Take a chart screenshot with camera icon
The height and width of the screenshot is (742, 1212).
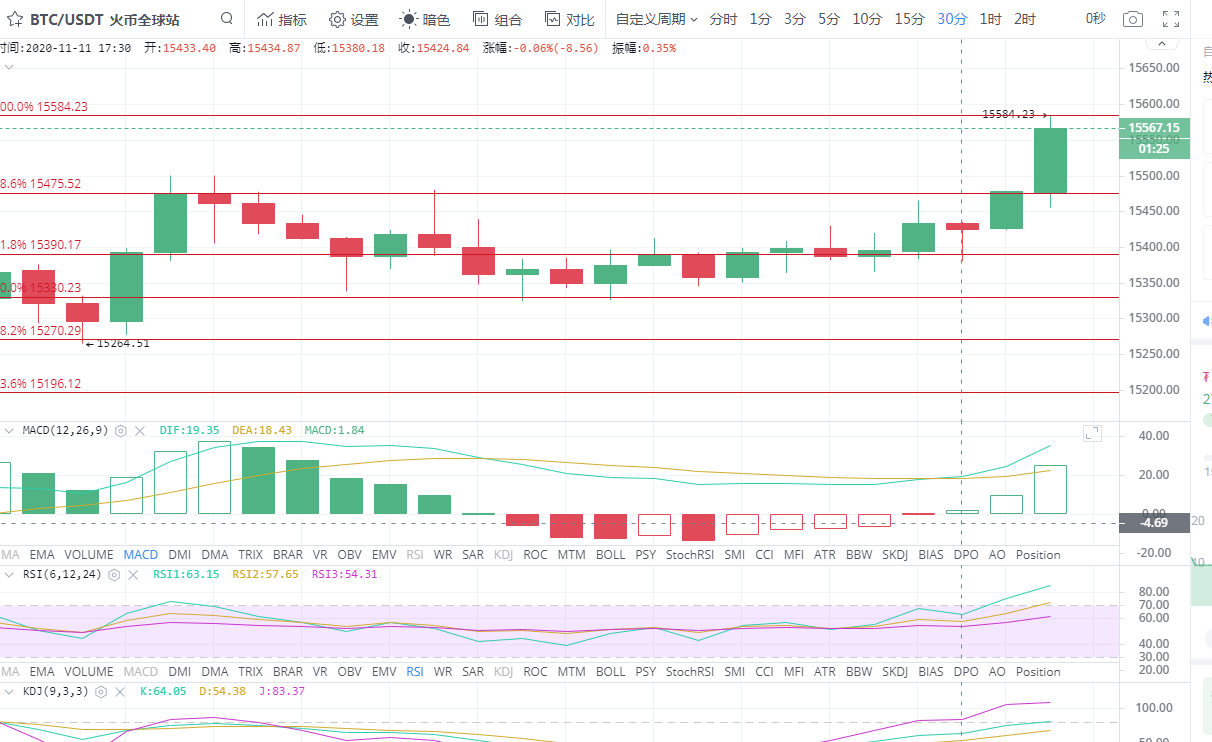(x=1132, y=19)
